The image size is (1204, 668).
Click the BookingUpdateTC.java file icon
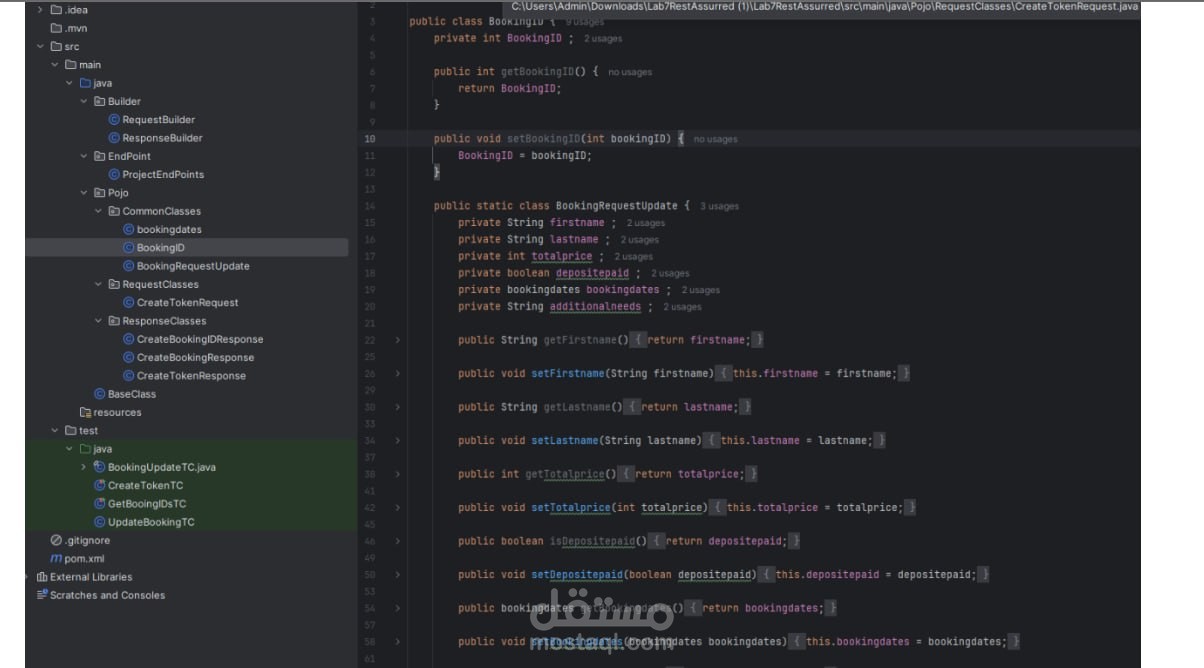(x=99, y=467)
